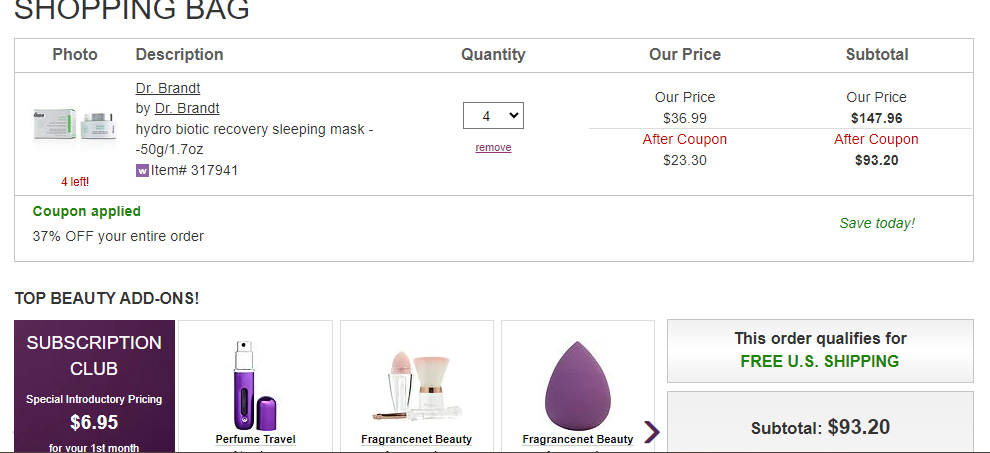Open the Subscription Club promo banner
This screenshot has height=453, width=990.
pos(94,386)
